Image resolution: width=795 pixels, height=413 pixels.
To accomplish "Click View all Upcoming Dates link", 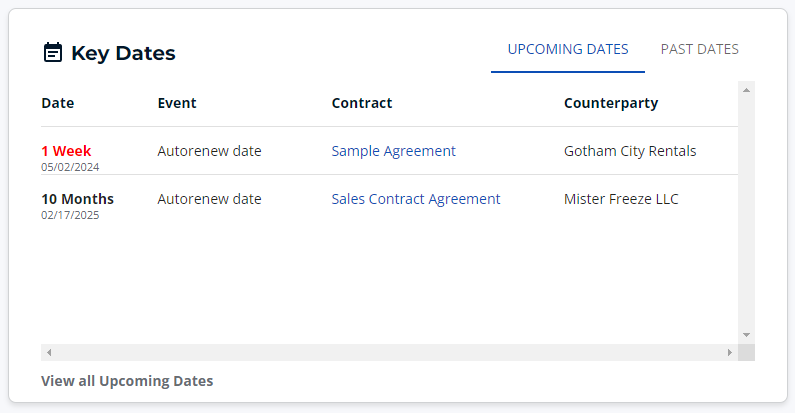I will (127, 381).
